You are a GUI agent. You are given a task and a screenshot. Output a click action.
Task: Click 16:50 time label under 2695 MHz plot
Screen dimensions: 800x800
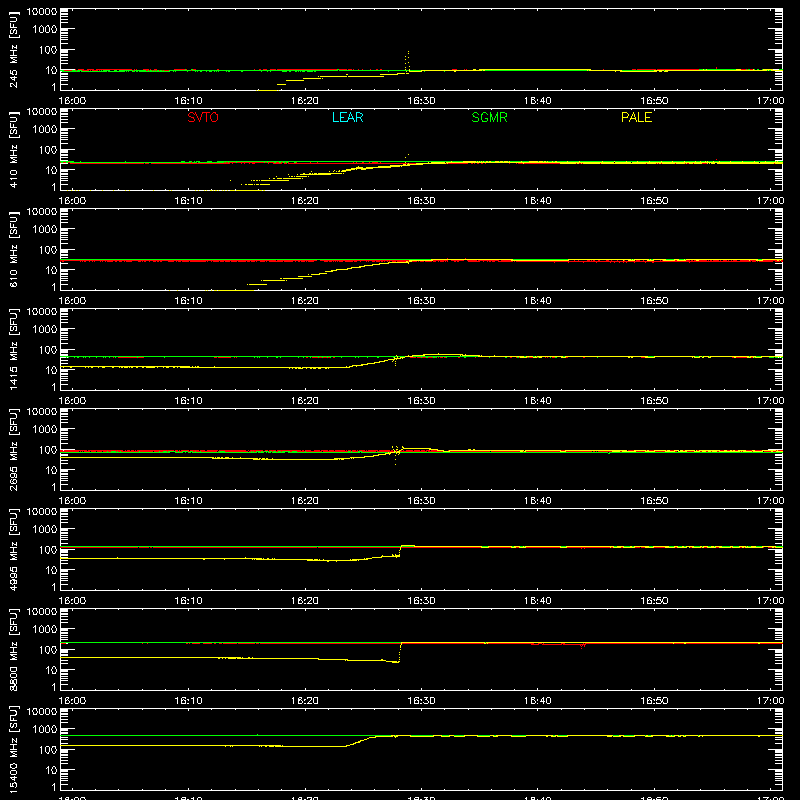click(654, 501)
